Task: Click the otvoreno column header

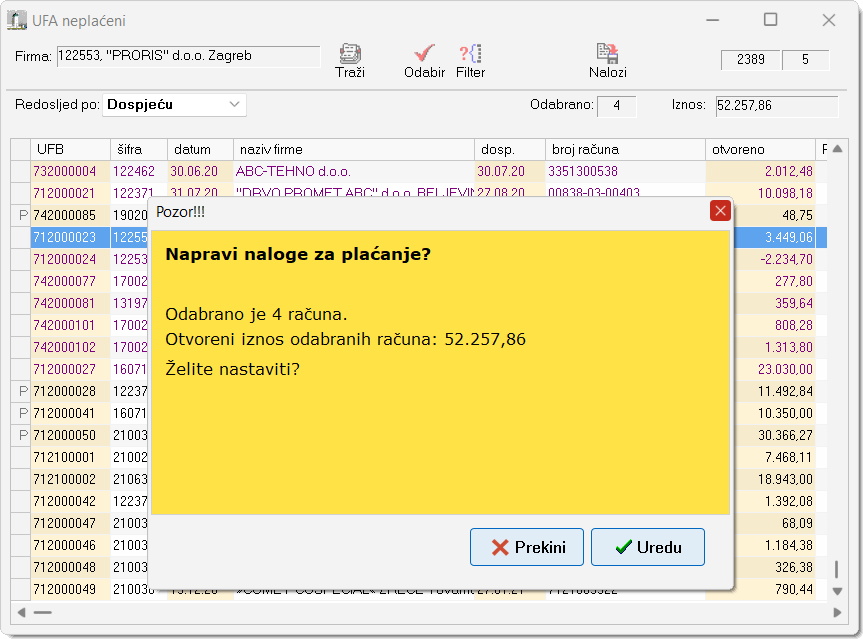Action: (x=760, y=149)
